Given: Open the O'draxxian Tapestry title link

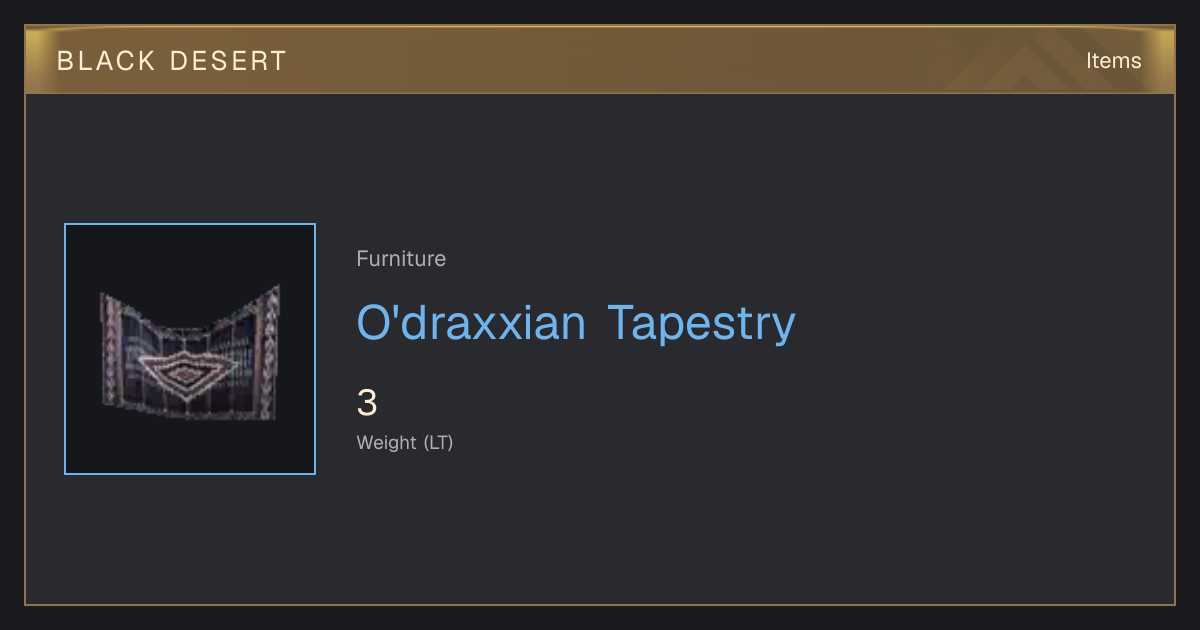Looking at the screenshot, I should (576, 323).
